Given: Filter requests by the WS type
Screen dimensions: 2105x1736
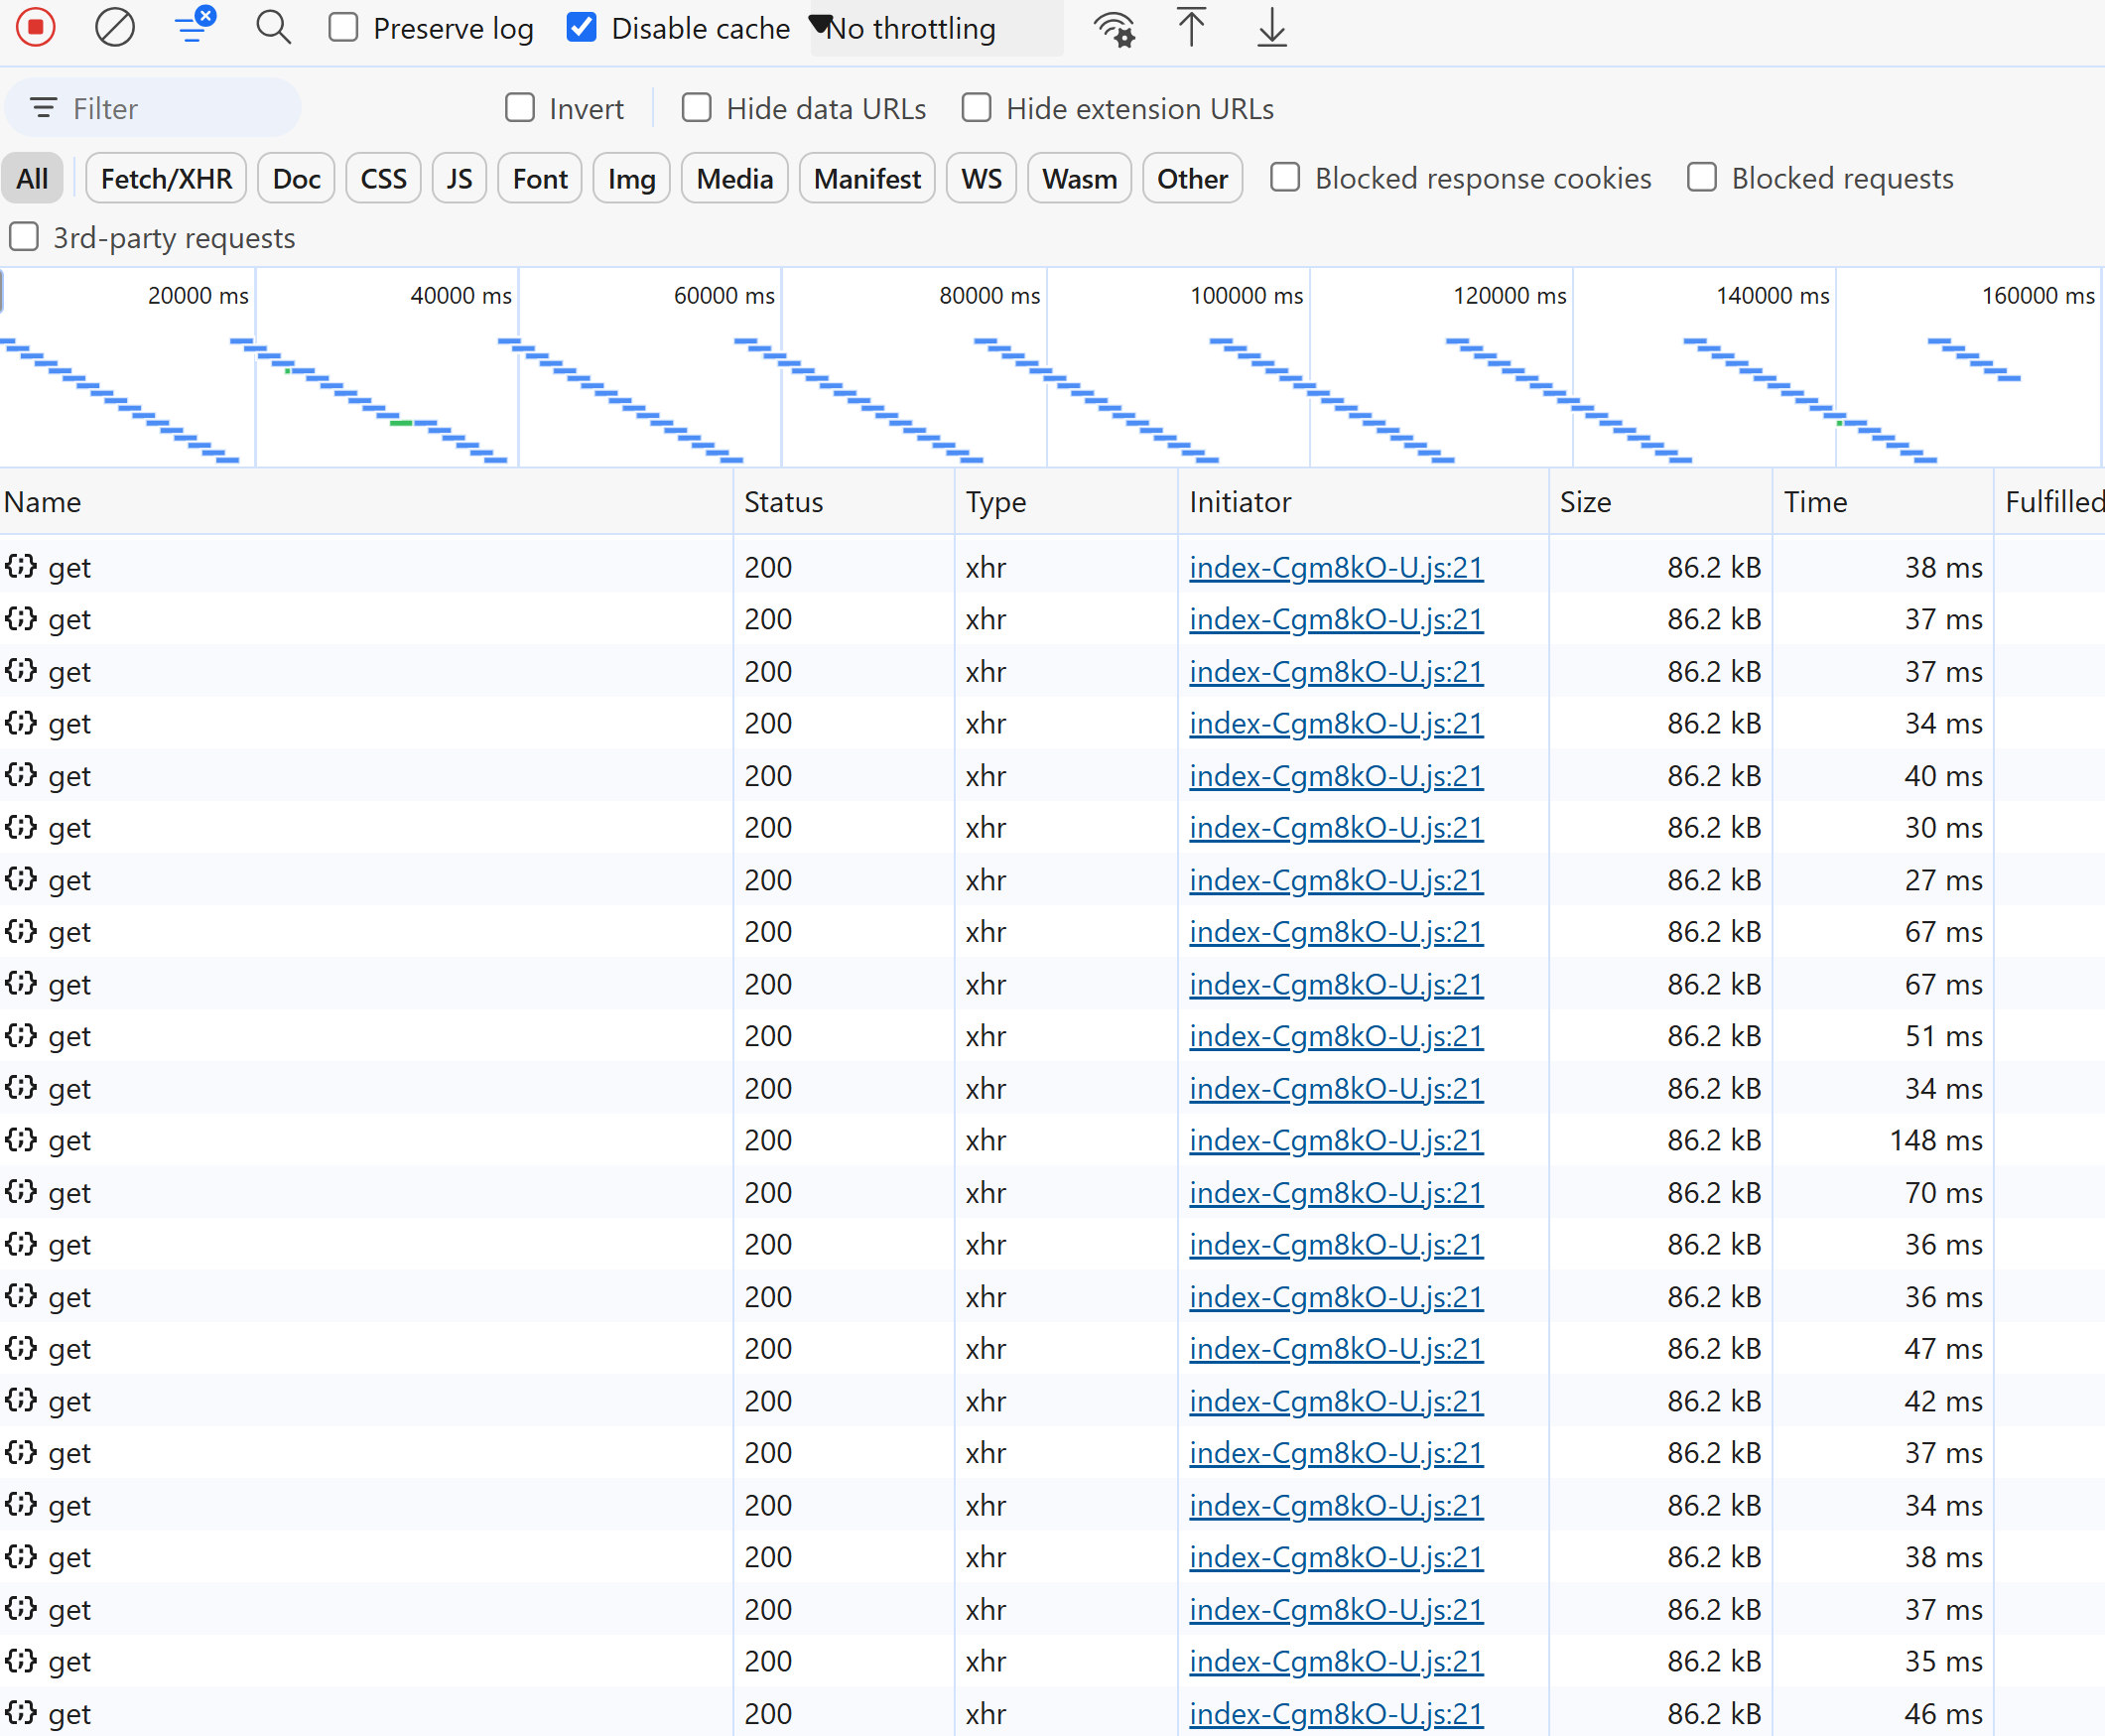Looking at the screenshot, I should click(x=980, y=178).
